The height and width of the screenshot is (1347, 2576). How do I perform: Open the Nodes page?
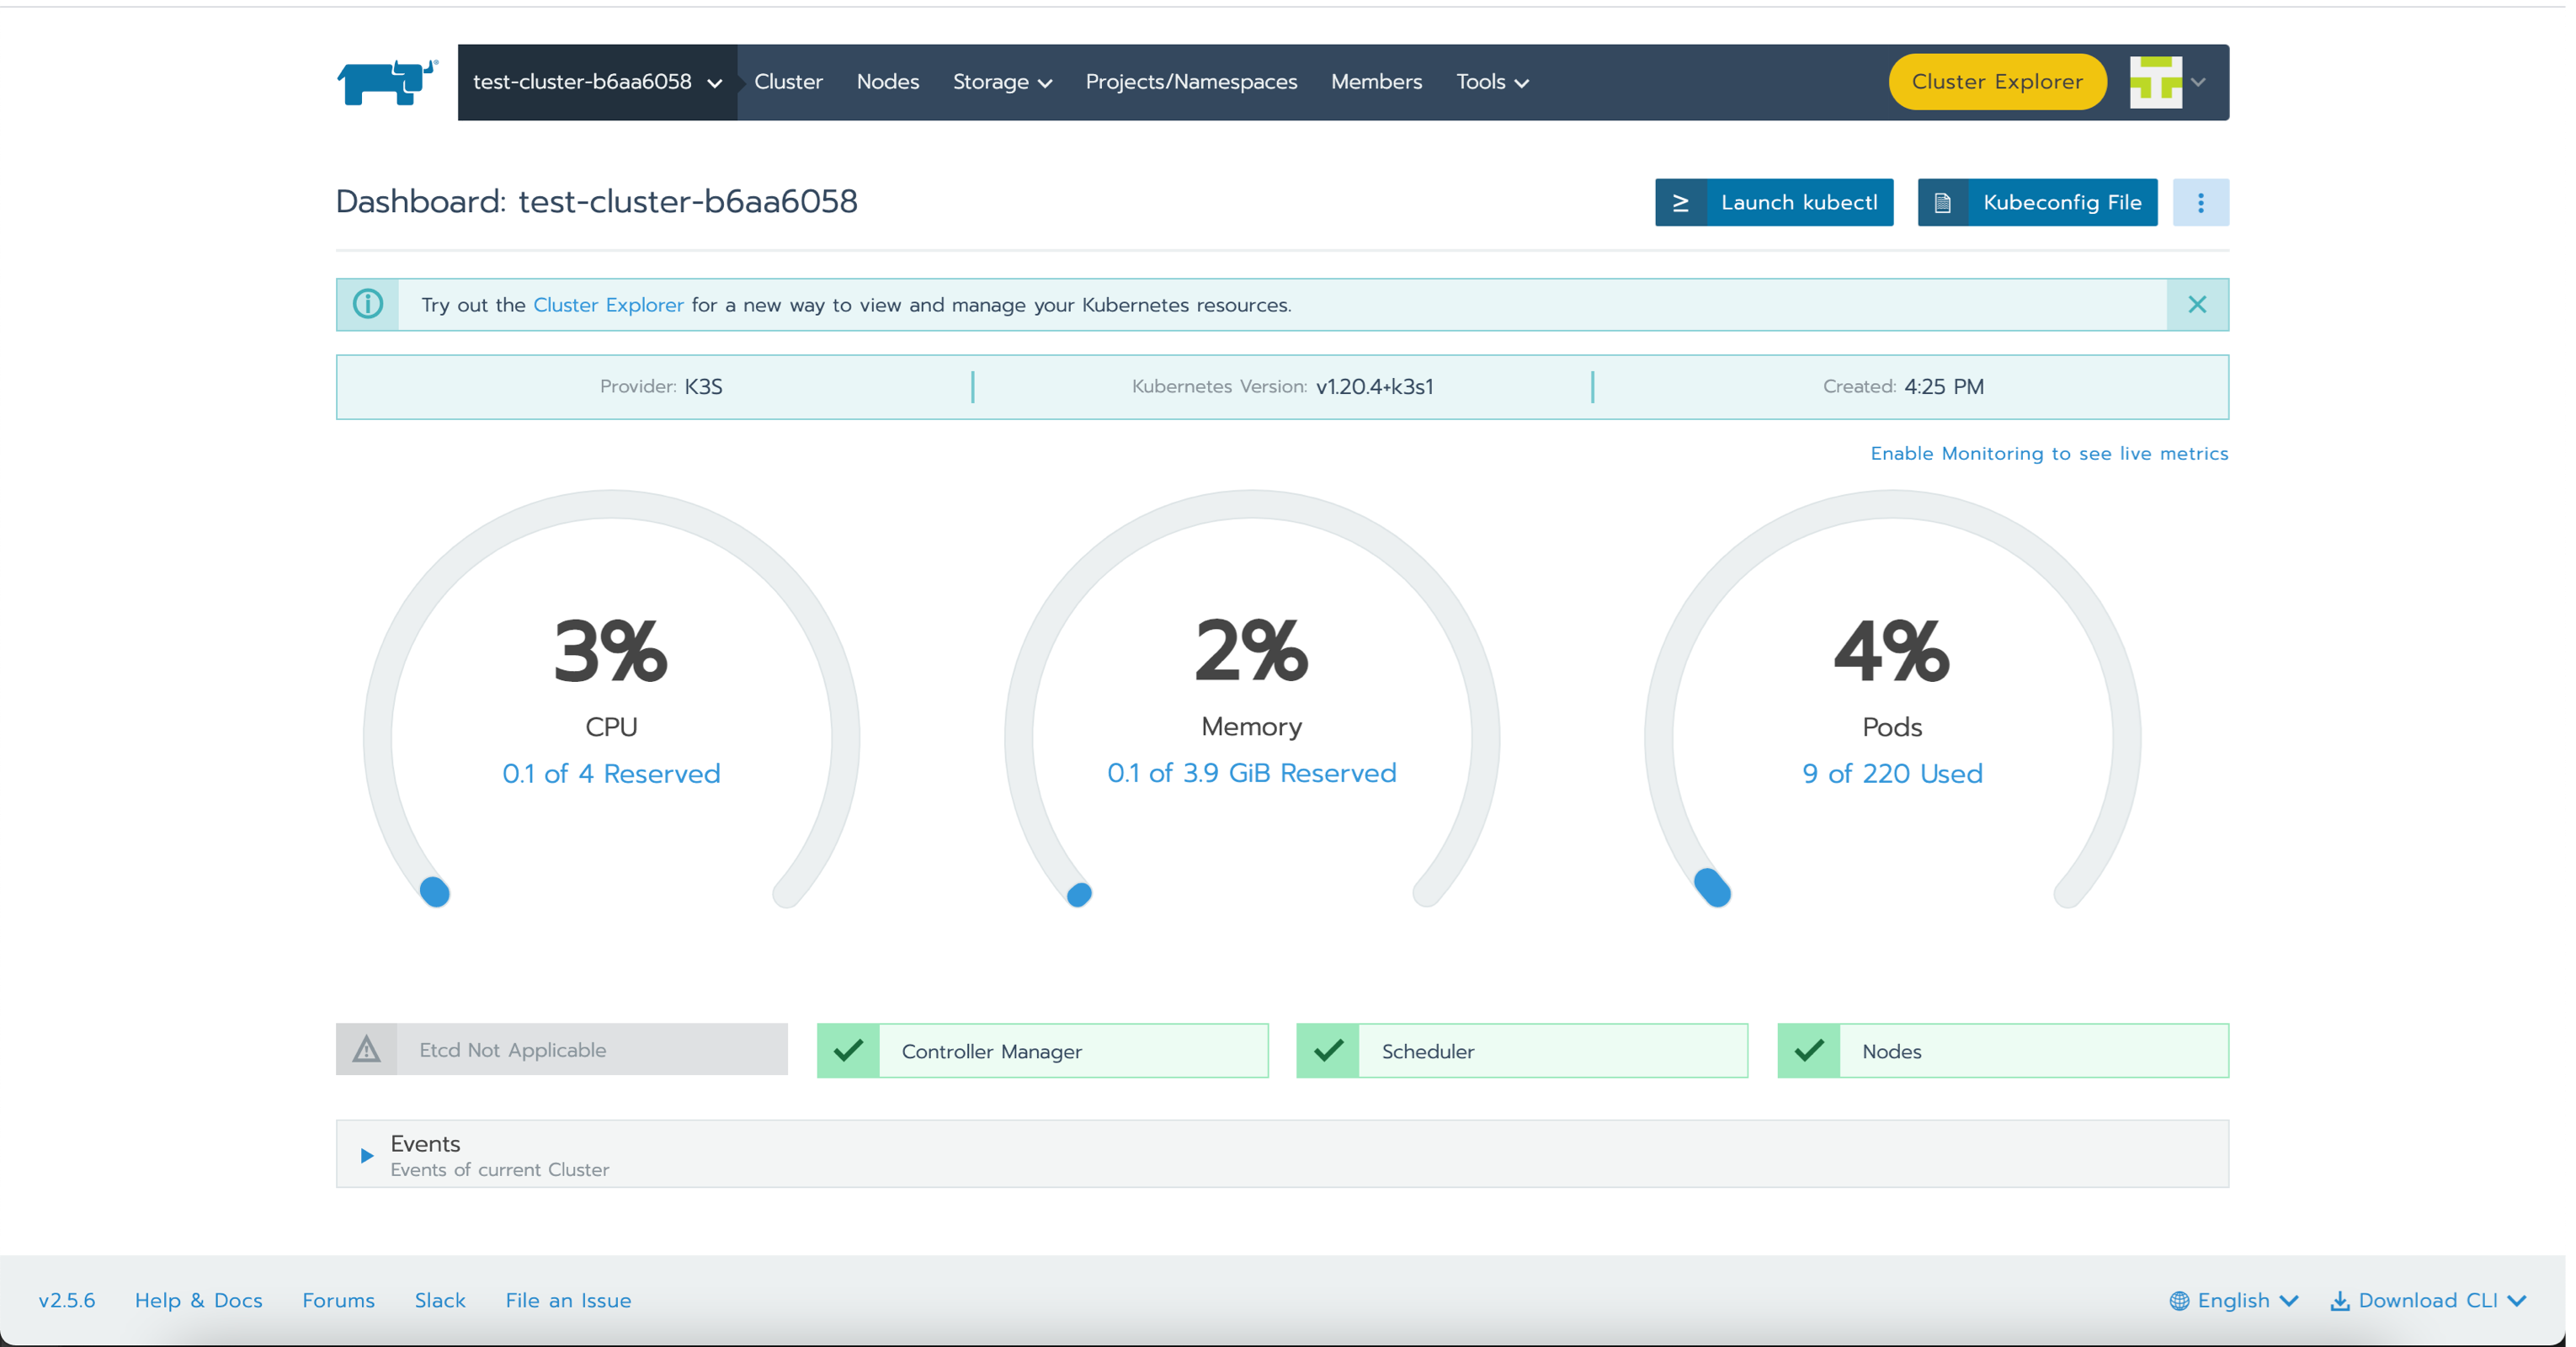(888, 82)
